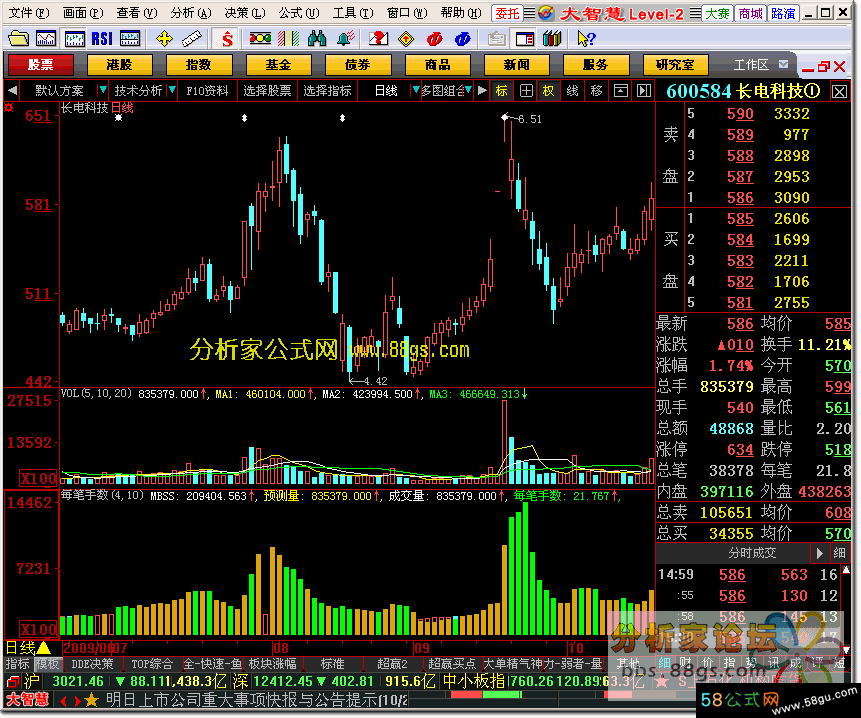861x718 pixels.
Task: Click the chart question-mark icon
Action: (378, 38)
